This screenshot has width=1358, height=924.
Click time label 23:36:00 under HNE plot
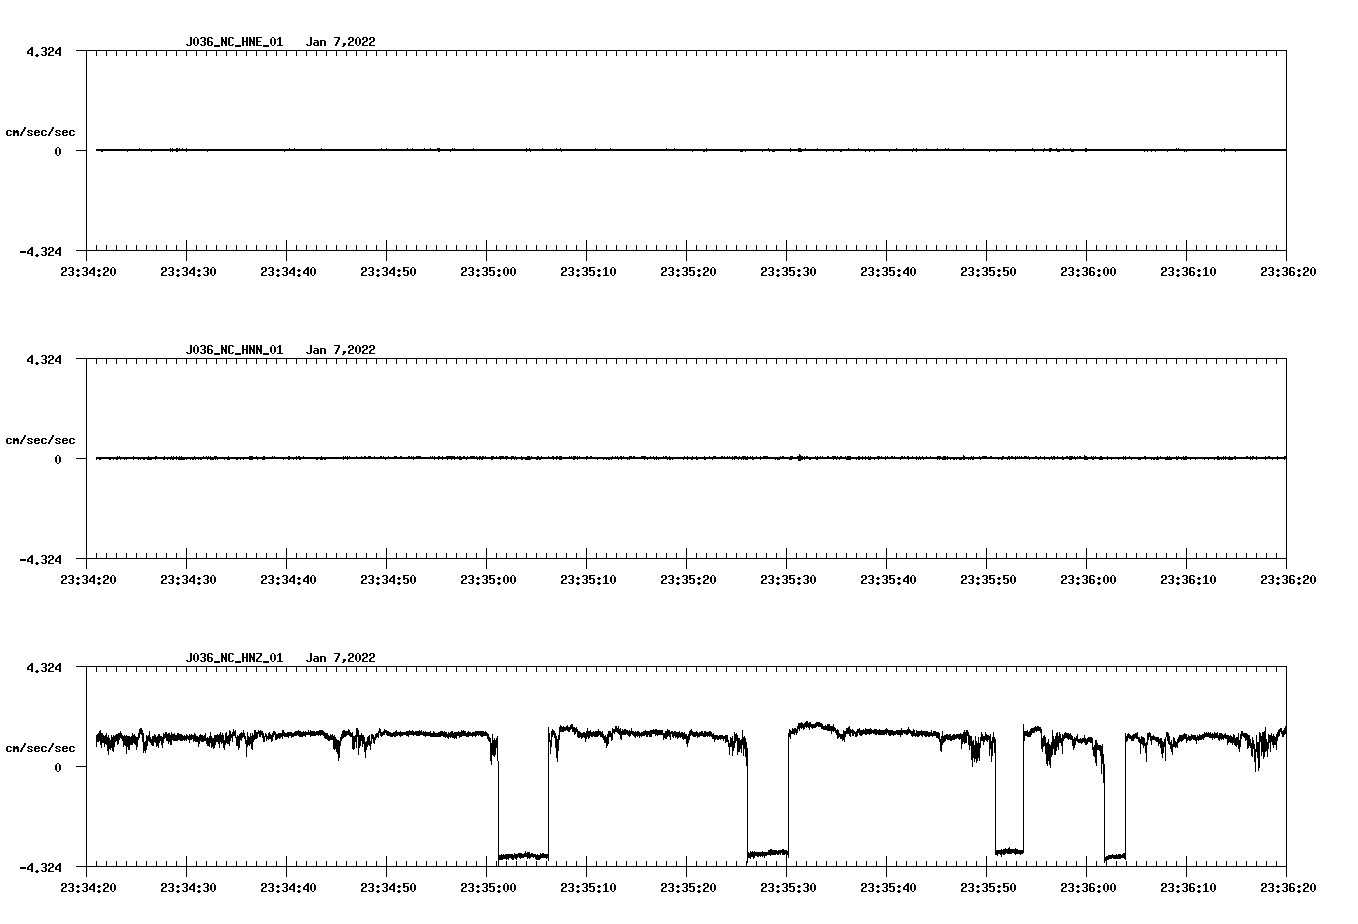[x=1087, y=271]
